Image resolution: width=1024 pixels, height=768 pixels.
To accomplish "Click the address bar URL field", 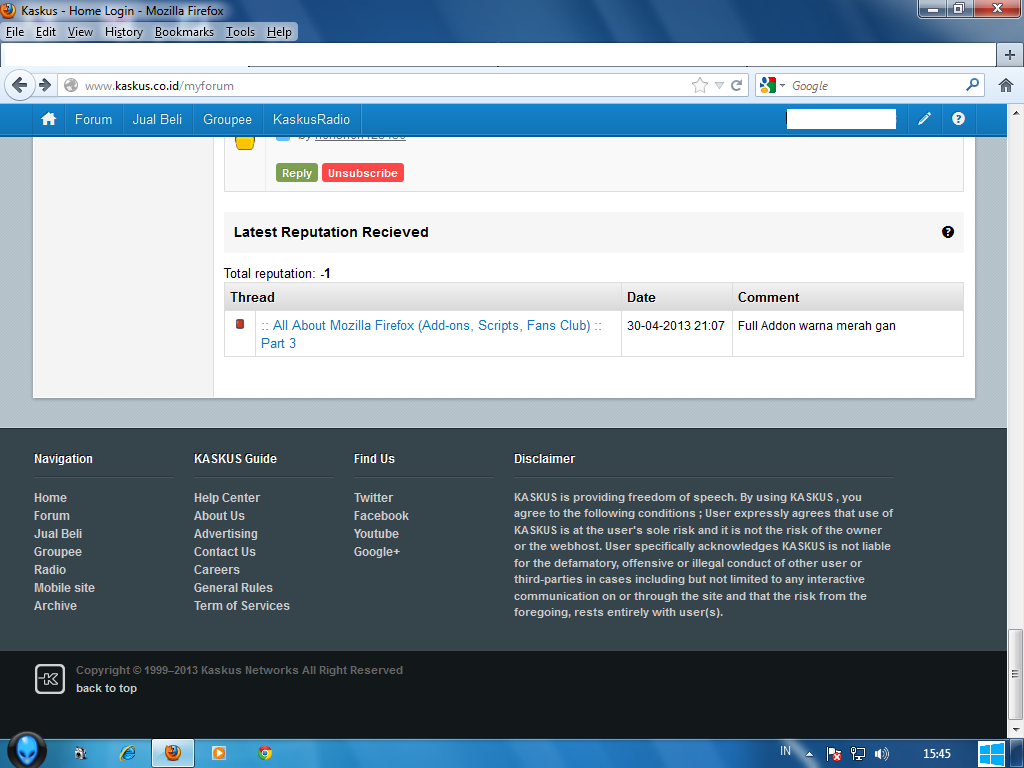I will 385,86.
